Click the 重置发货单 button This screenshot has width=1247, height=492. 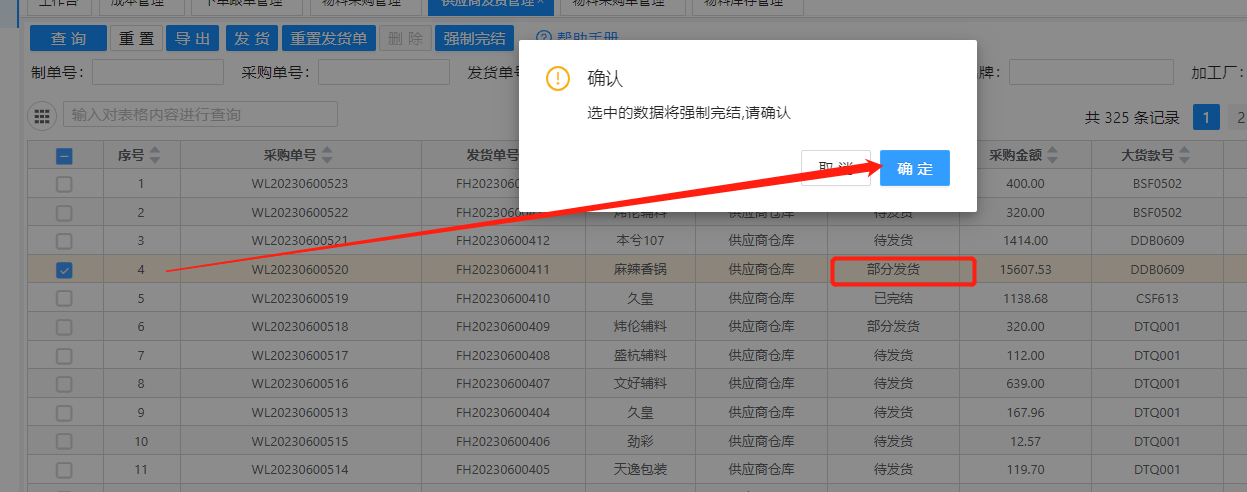328,39
